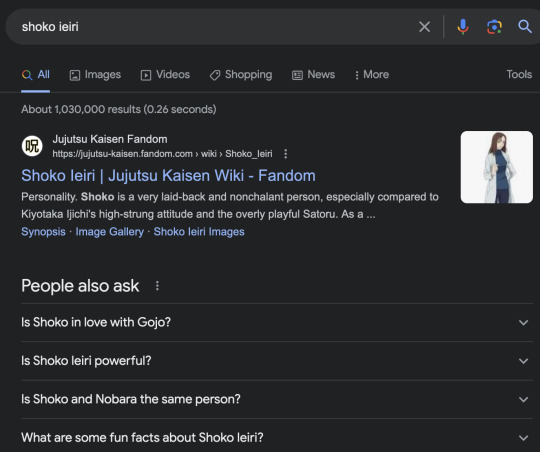Click the 'People also ask' heading
Screen dimensions: 540x452
point(80,286)
